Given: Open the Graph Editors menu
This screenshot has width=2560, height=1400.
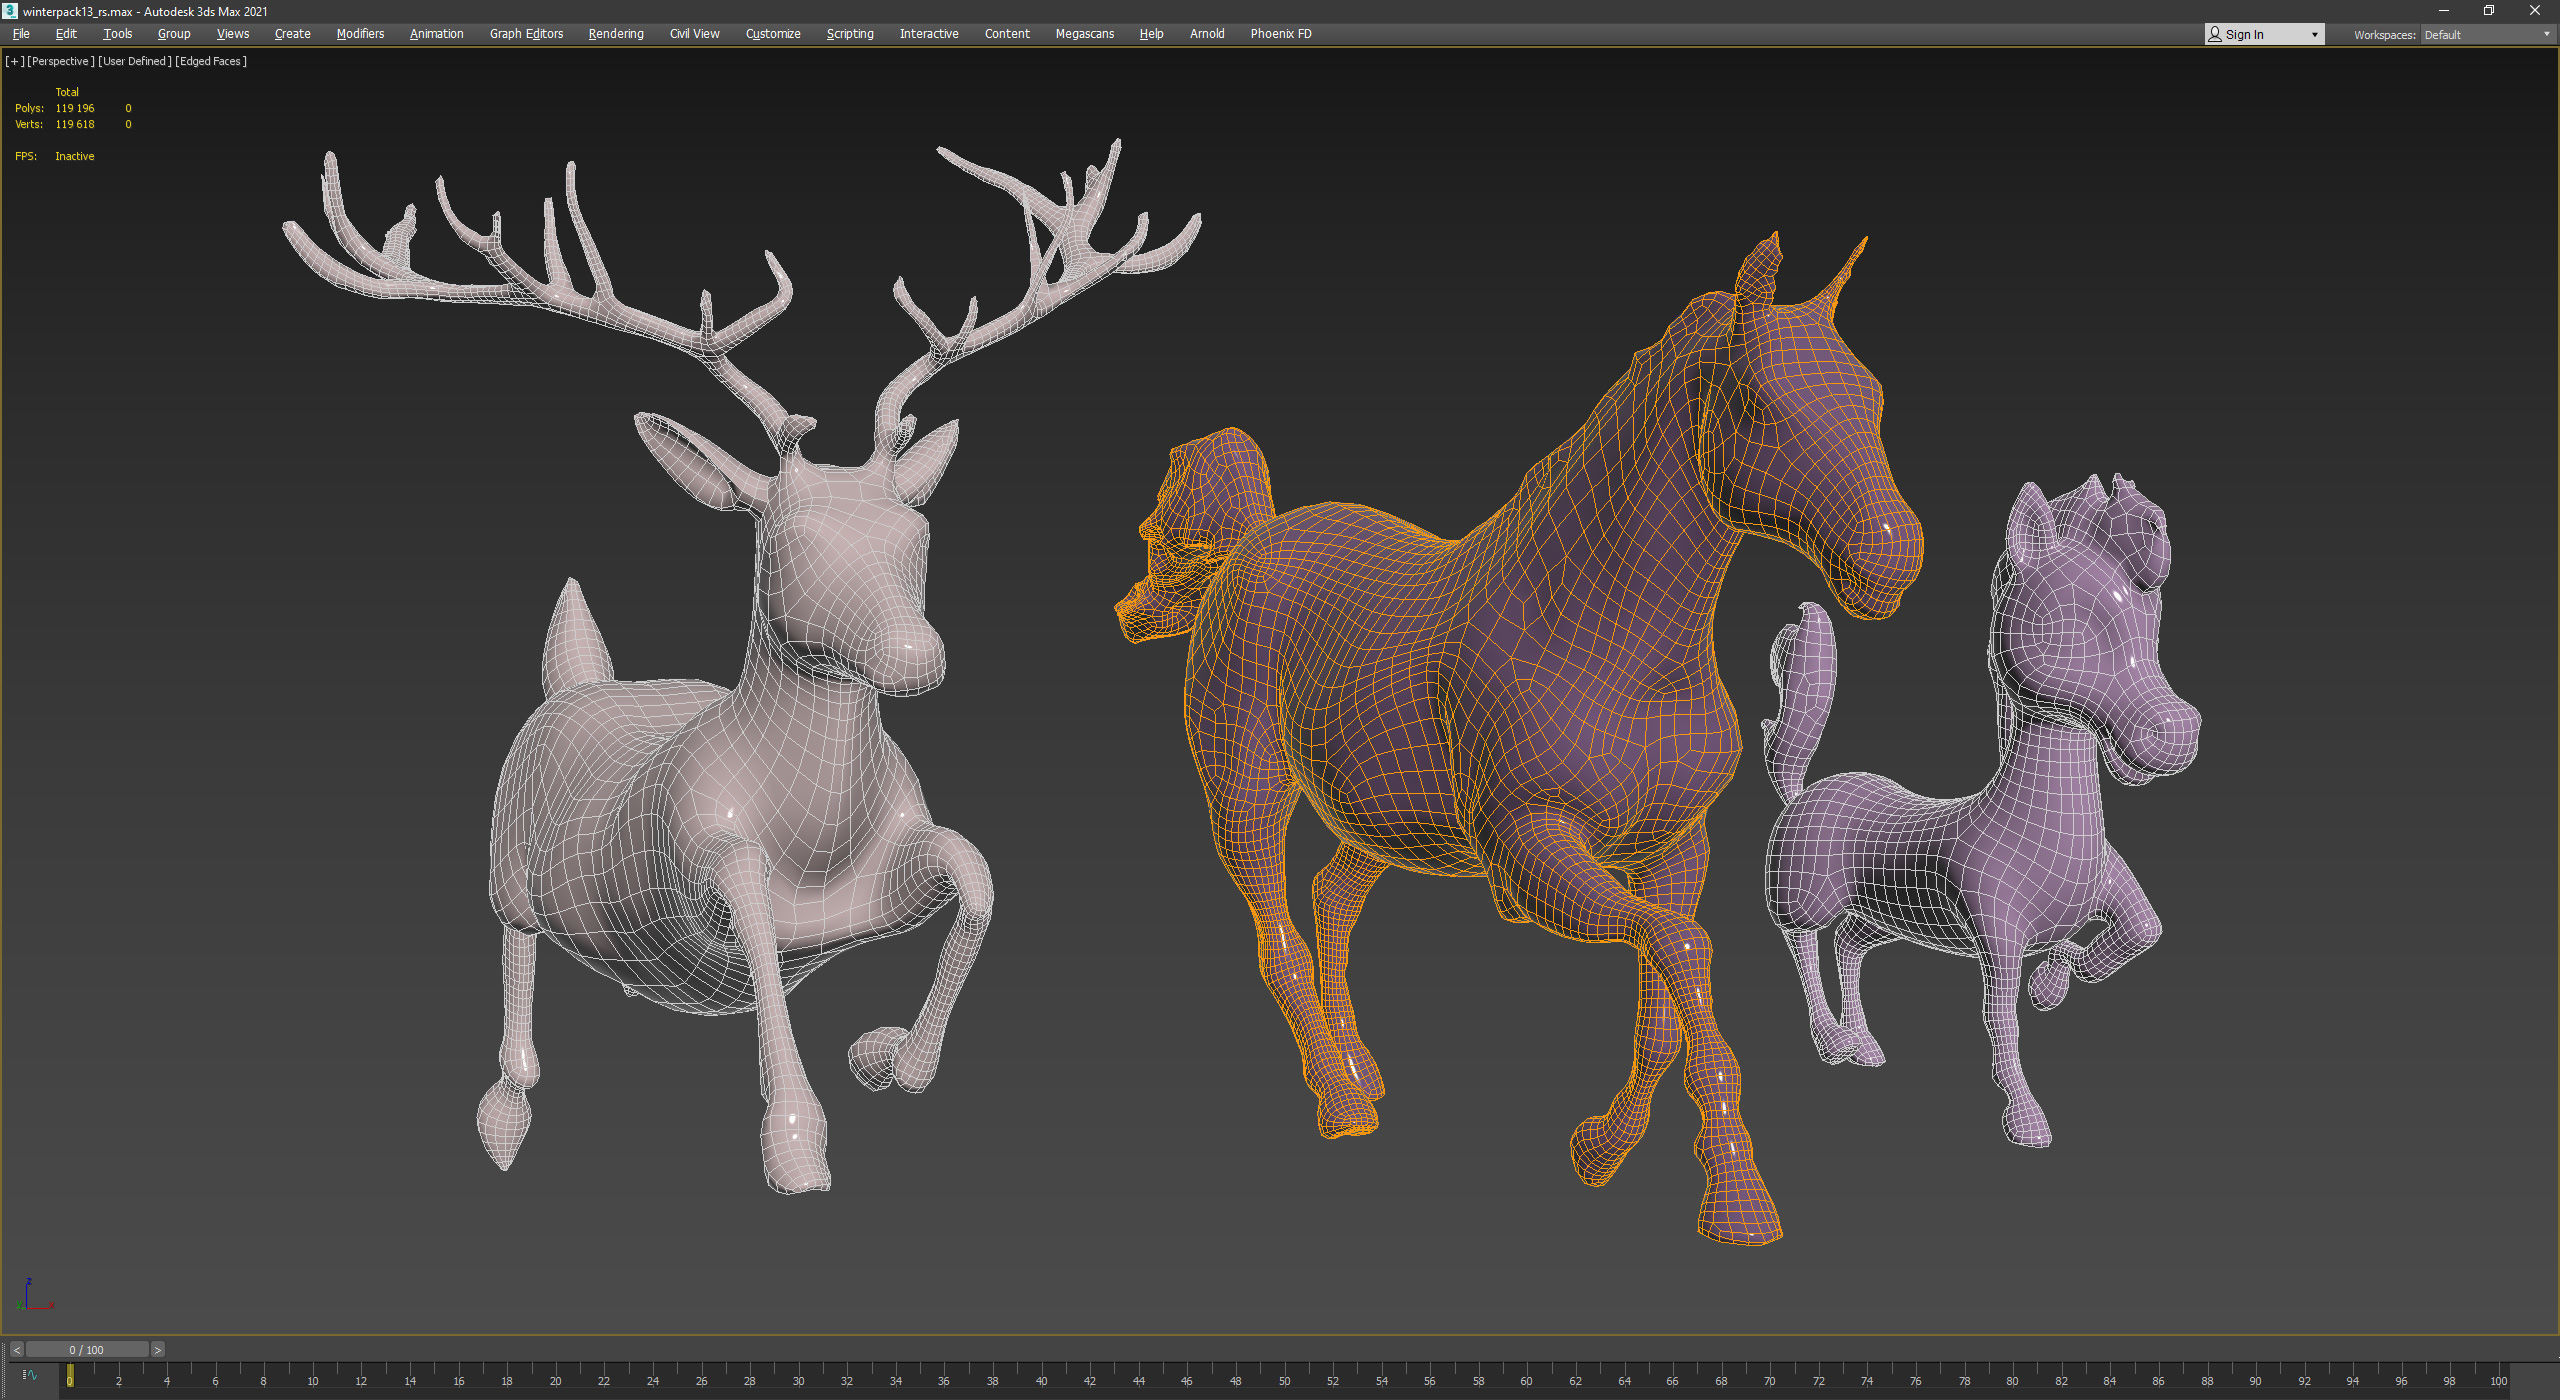Looking at the screenshot, I should (526, 34).
